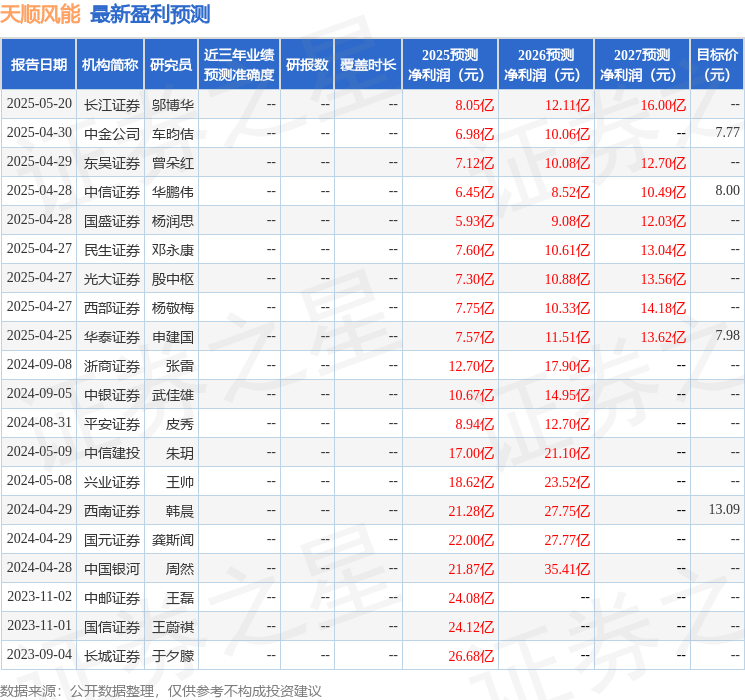
Task: Select institution 西部证券
Action: [x=112, y=308]
